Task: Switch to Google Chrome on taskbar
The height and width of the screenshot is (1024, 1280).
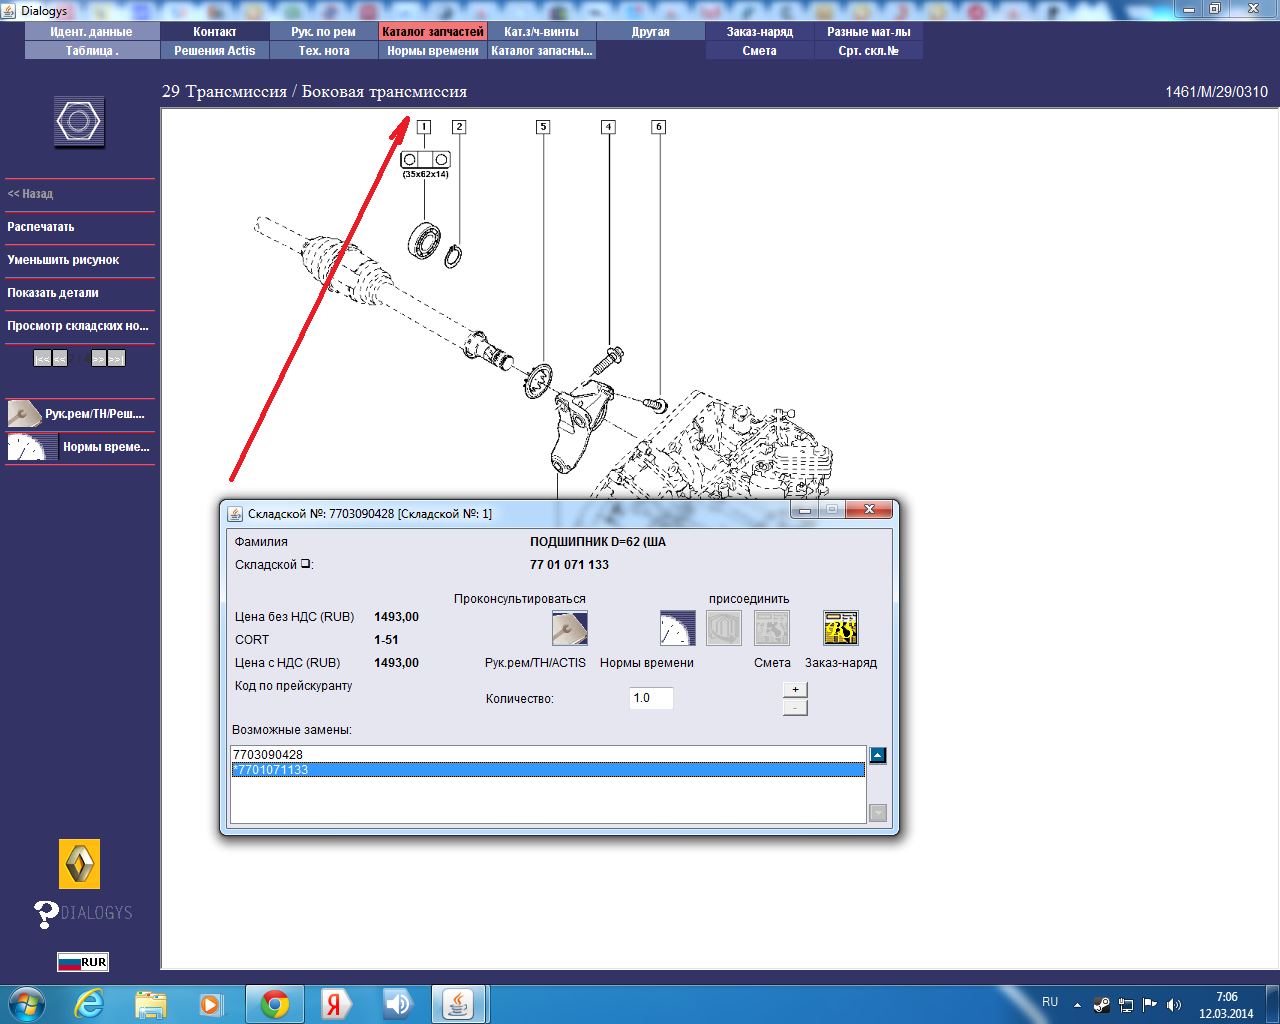Action: pos(275,1004)
